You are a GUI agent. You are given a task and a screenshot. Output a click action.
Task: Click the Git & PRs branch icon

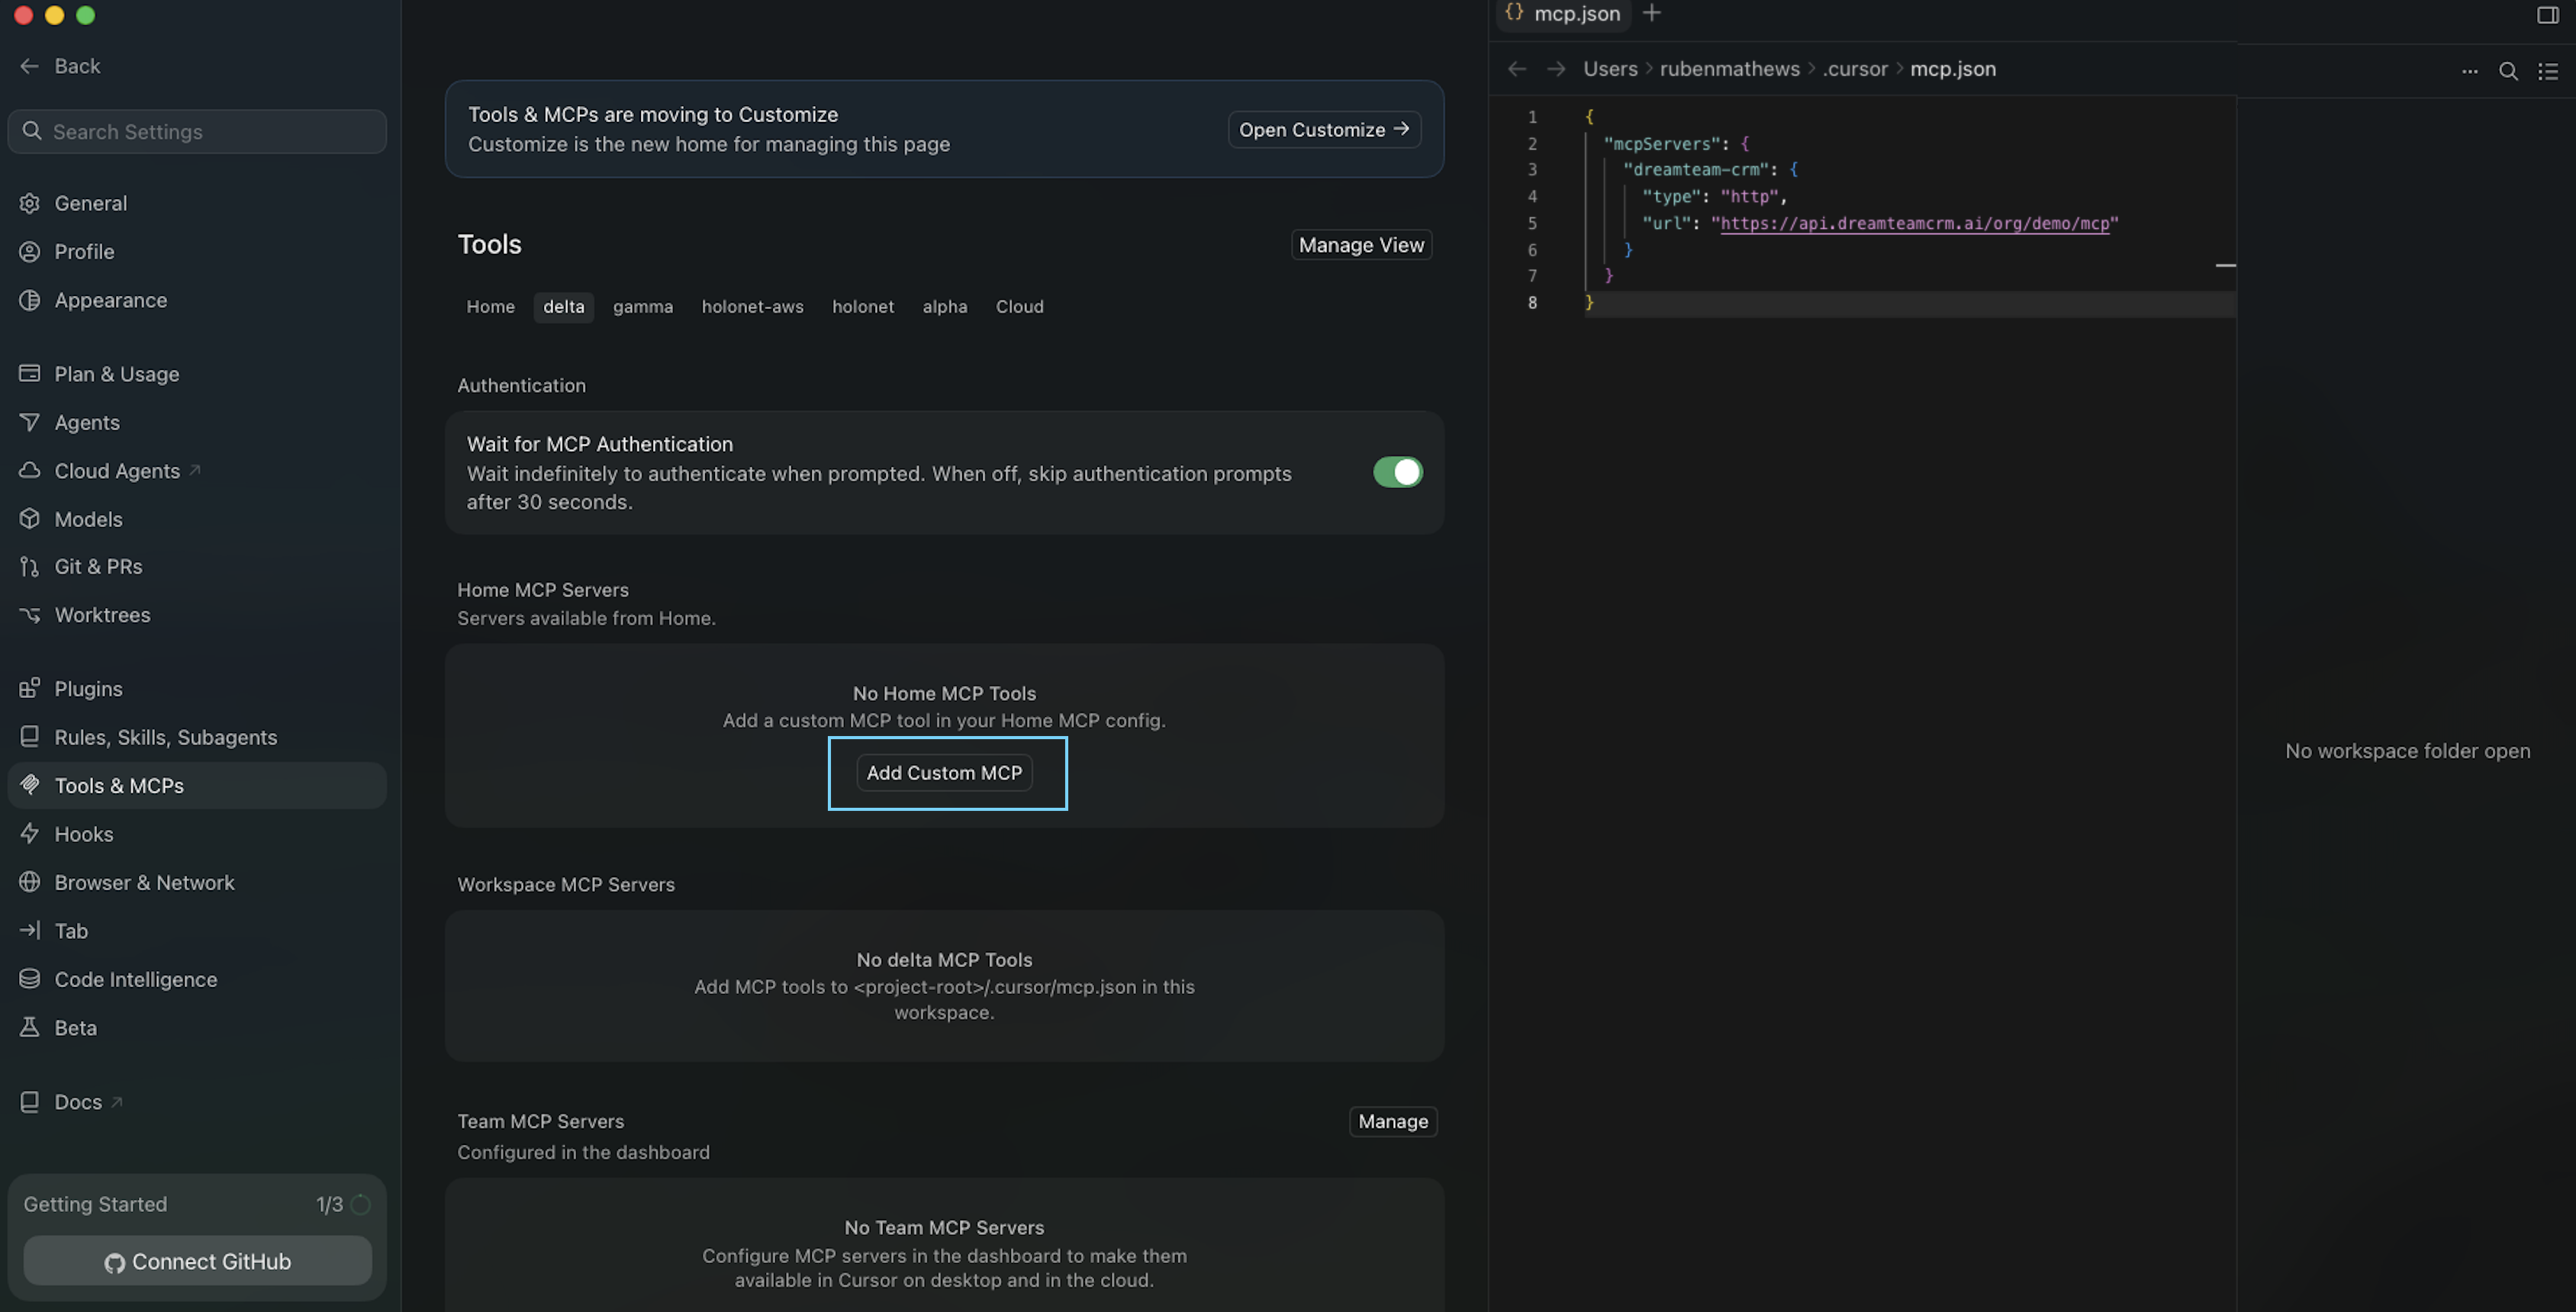tap(30, 566)
